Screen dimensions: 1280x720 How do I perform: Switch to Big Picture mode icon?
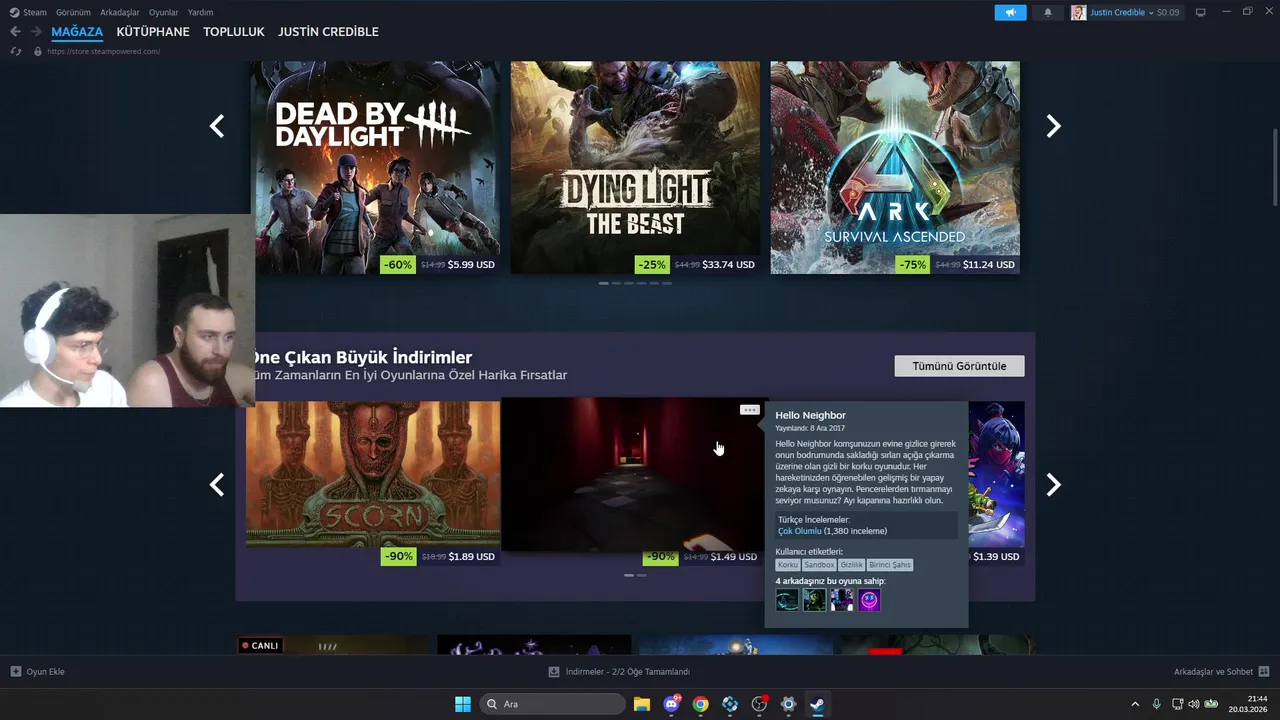point(1201,12)
